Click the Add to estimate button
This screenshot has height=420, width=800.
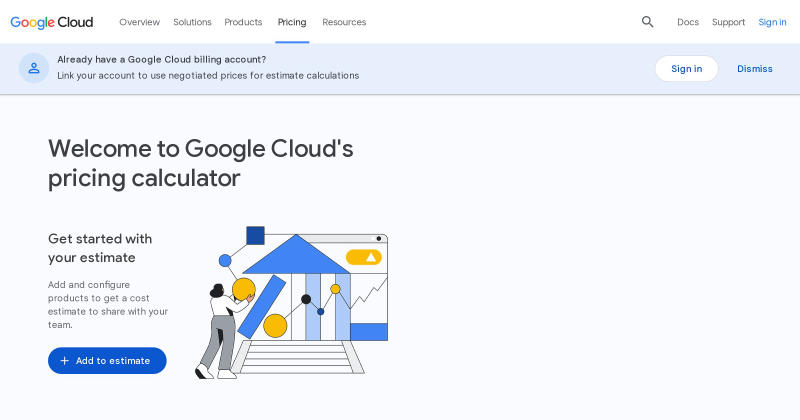(107, 360)
